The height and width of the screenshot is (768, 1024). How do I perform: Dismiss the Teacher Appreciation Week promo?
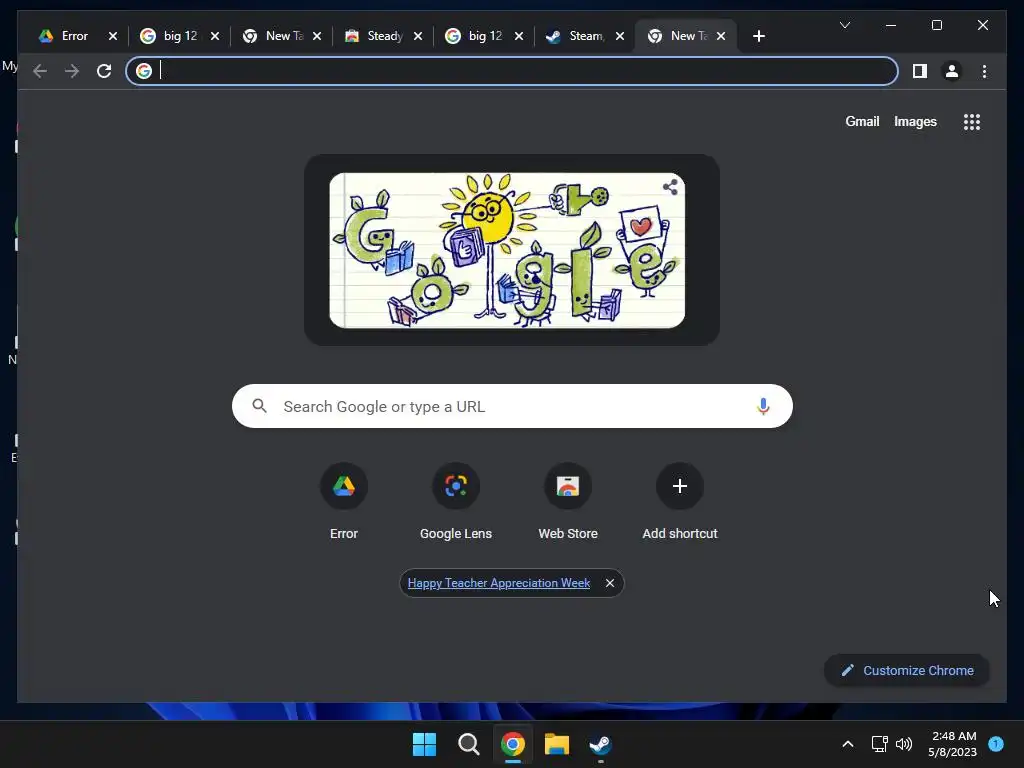pos(609,583)
